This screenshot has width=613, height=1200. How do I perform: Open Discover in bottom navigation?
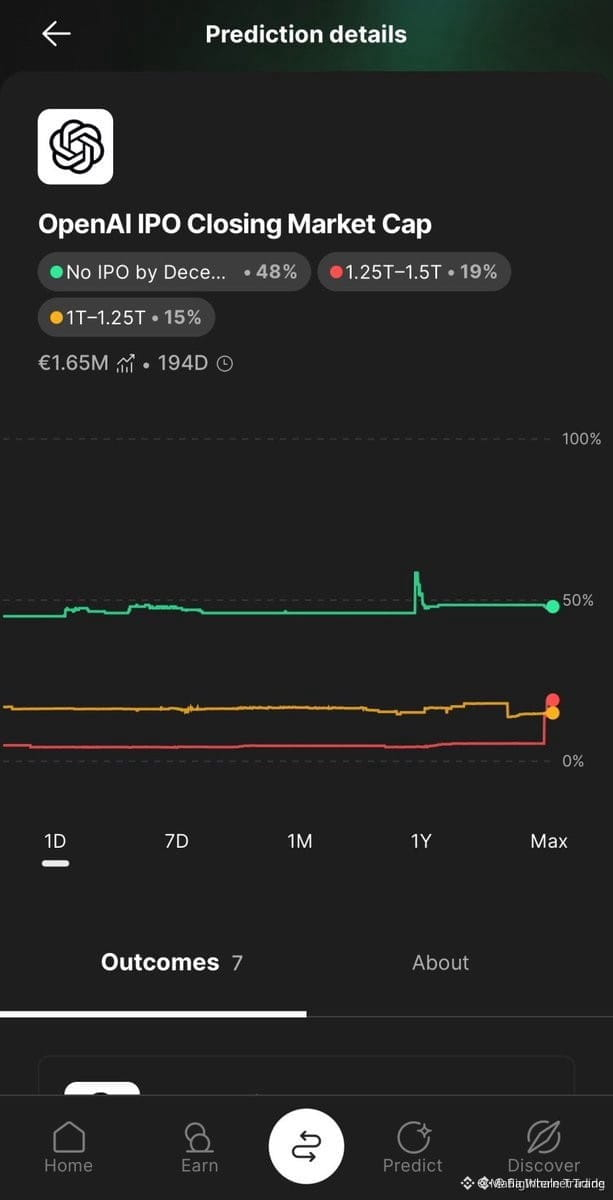coord(543,1147)
